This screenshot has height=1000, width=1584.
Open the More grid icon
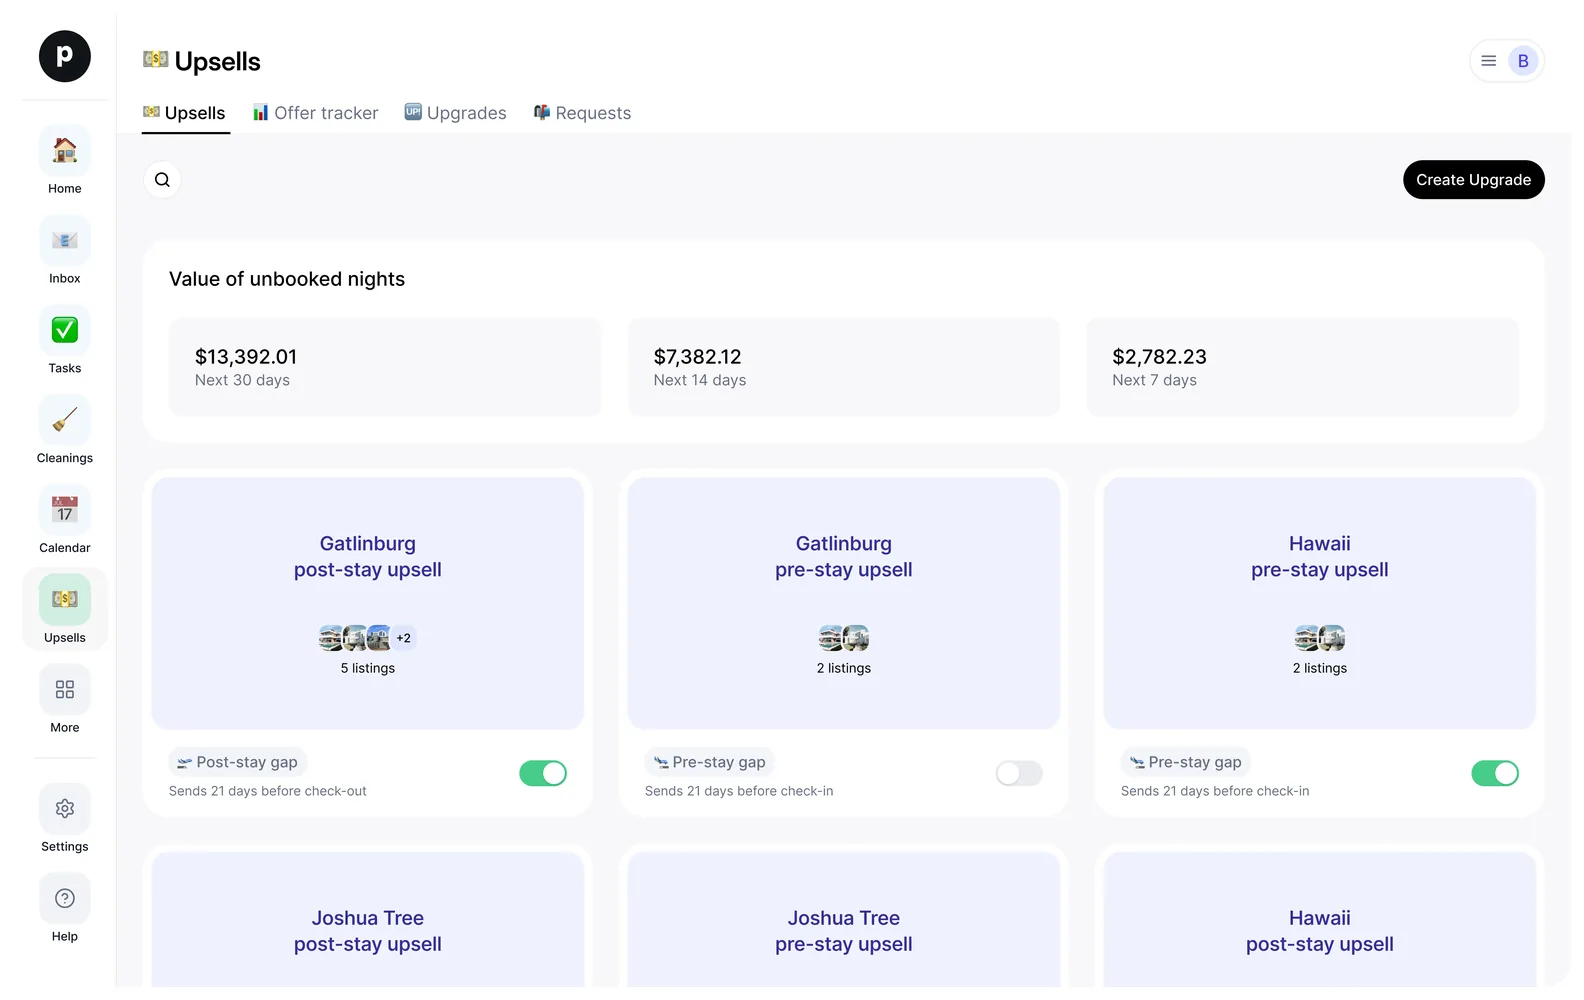[x=65, y=690]
